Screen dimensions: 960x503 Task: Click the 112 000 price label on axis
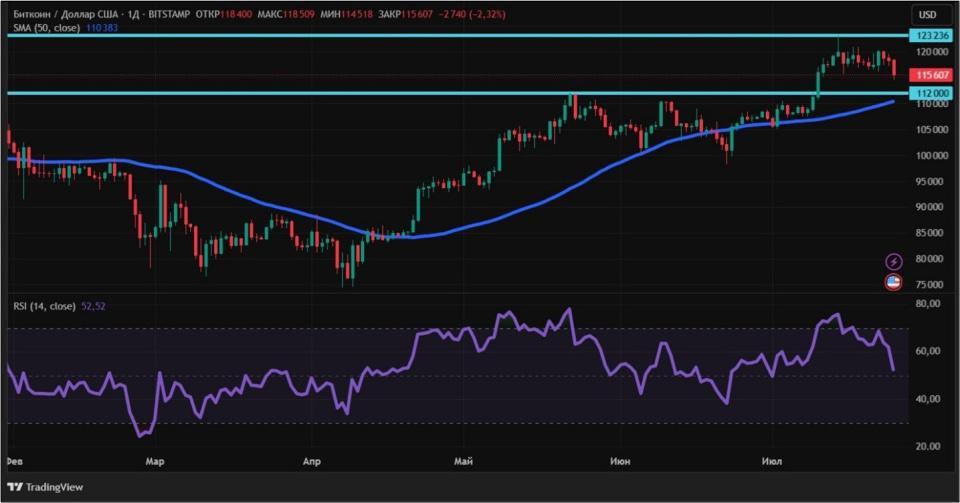[930, 93]
